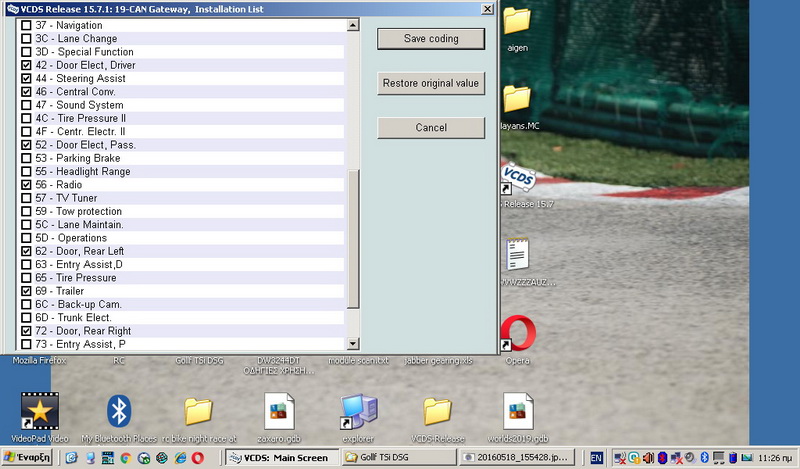
Task: Click scroll-up arrow of installation list
Action: 353,25
